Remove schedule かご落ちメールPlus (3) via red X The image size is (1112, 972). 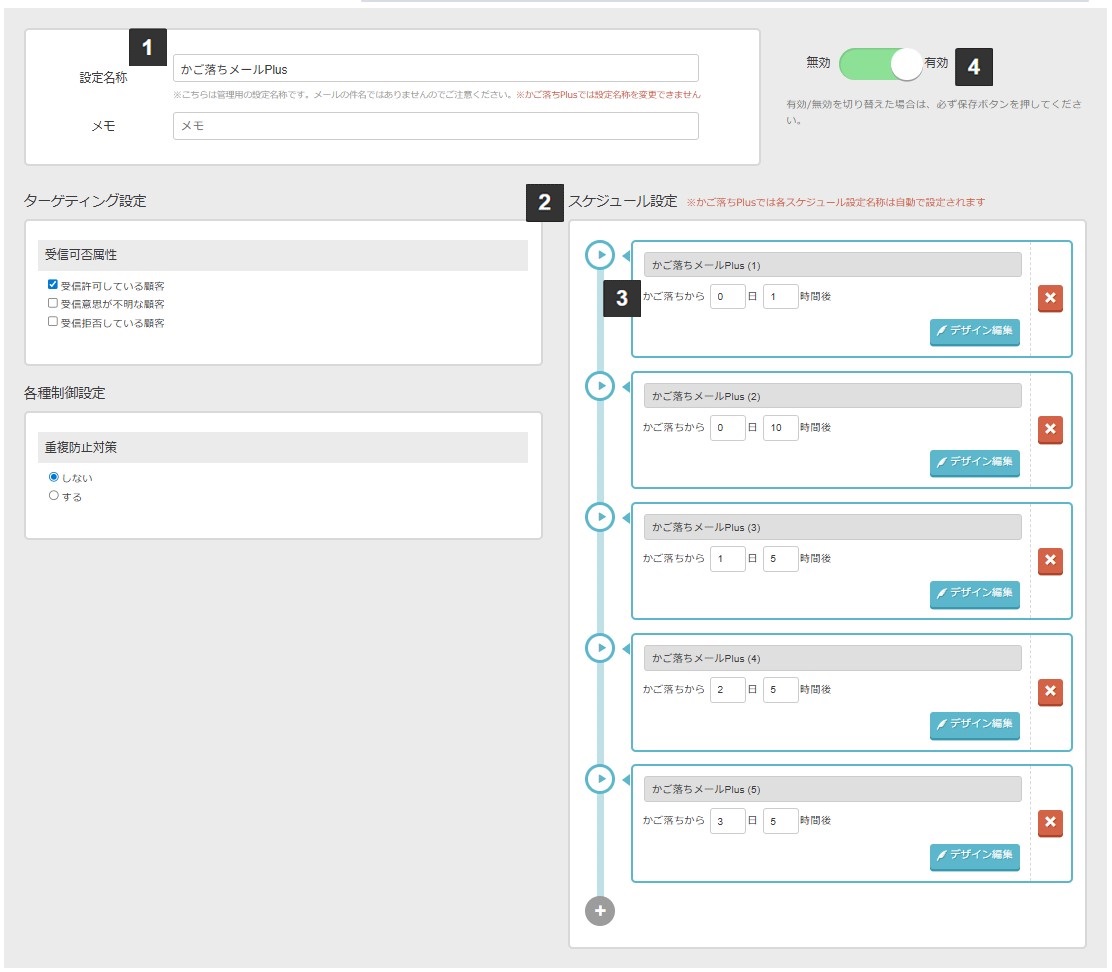(x=1050, y=561)
